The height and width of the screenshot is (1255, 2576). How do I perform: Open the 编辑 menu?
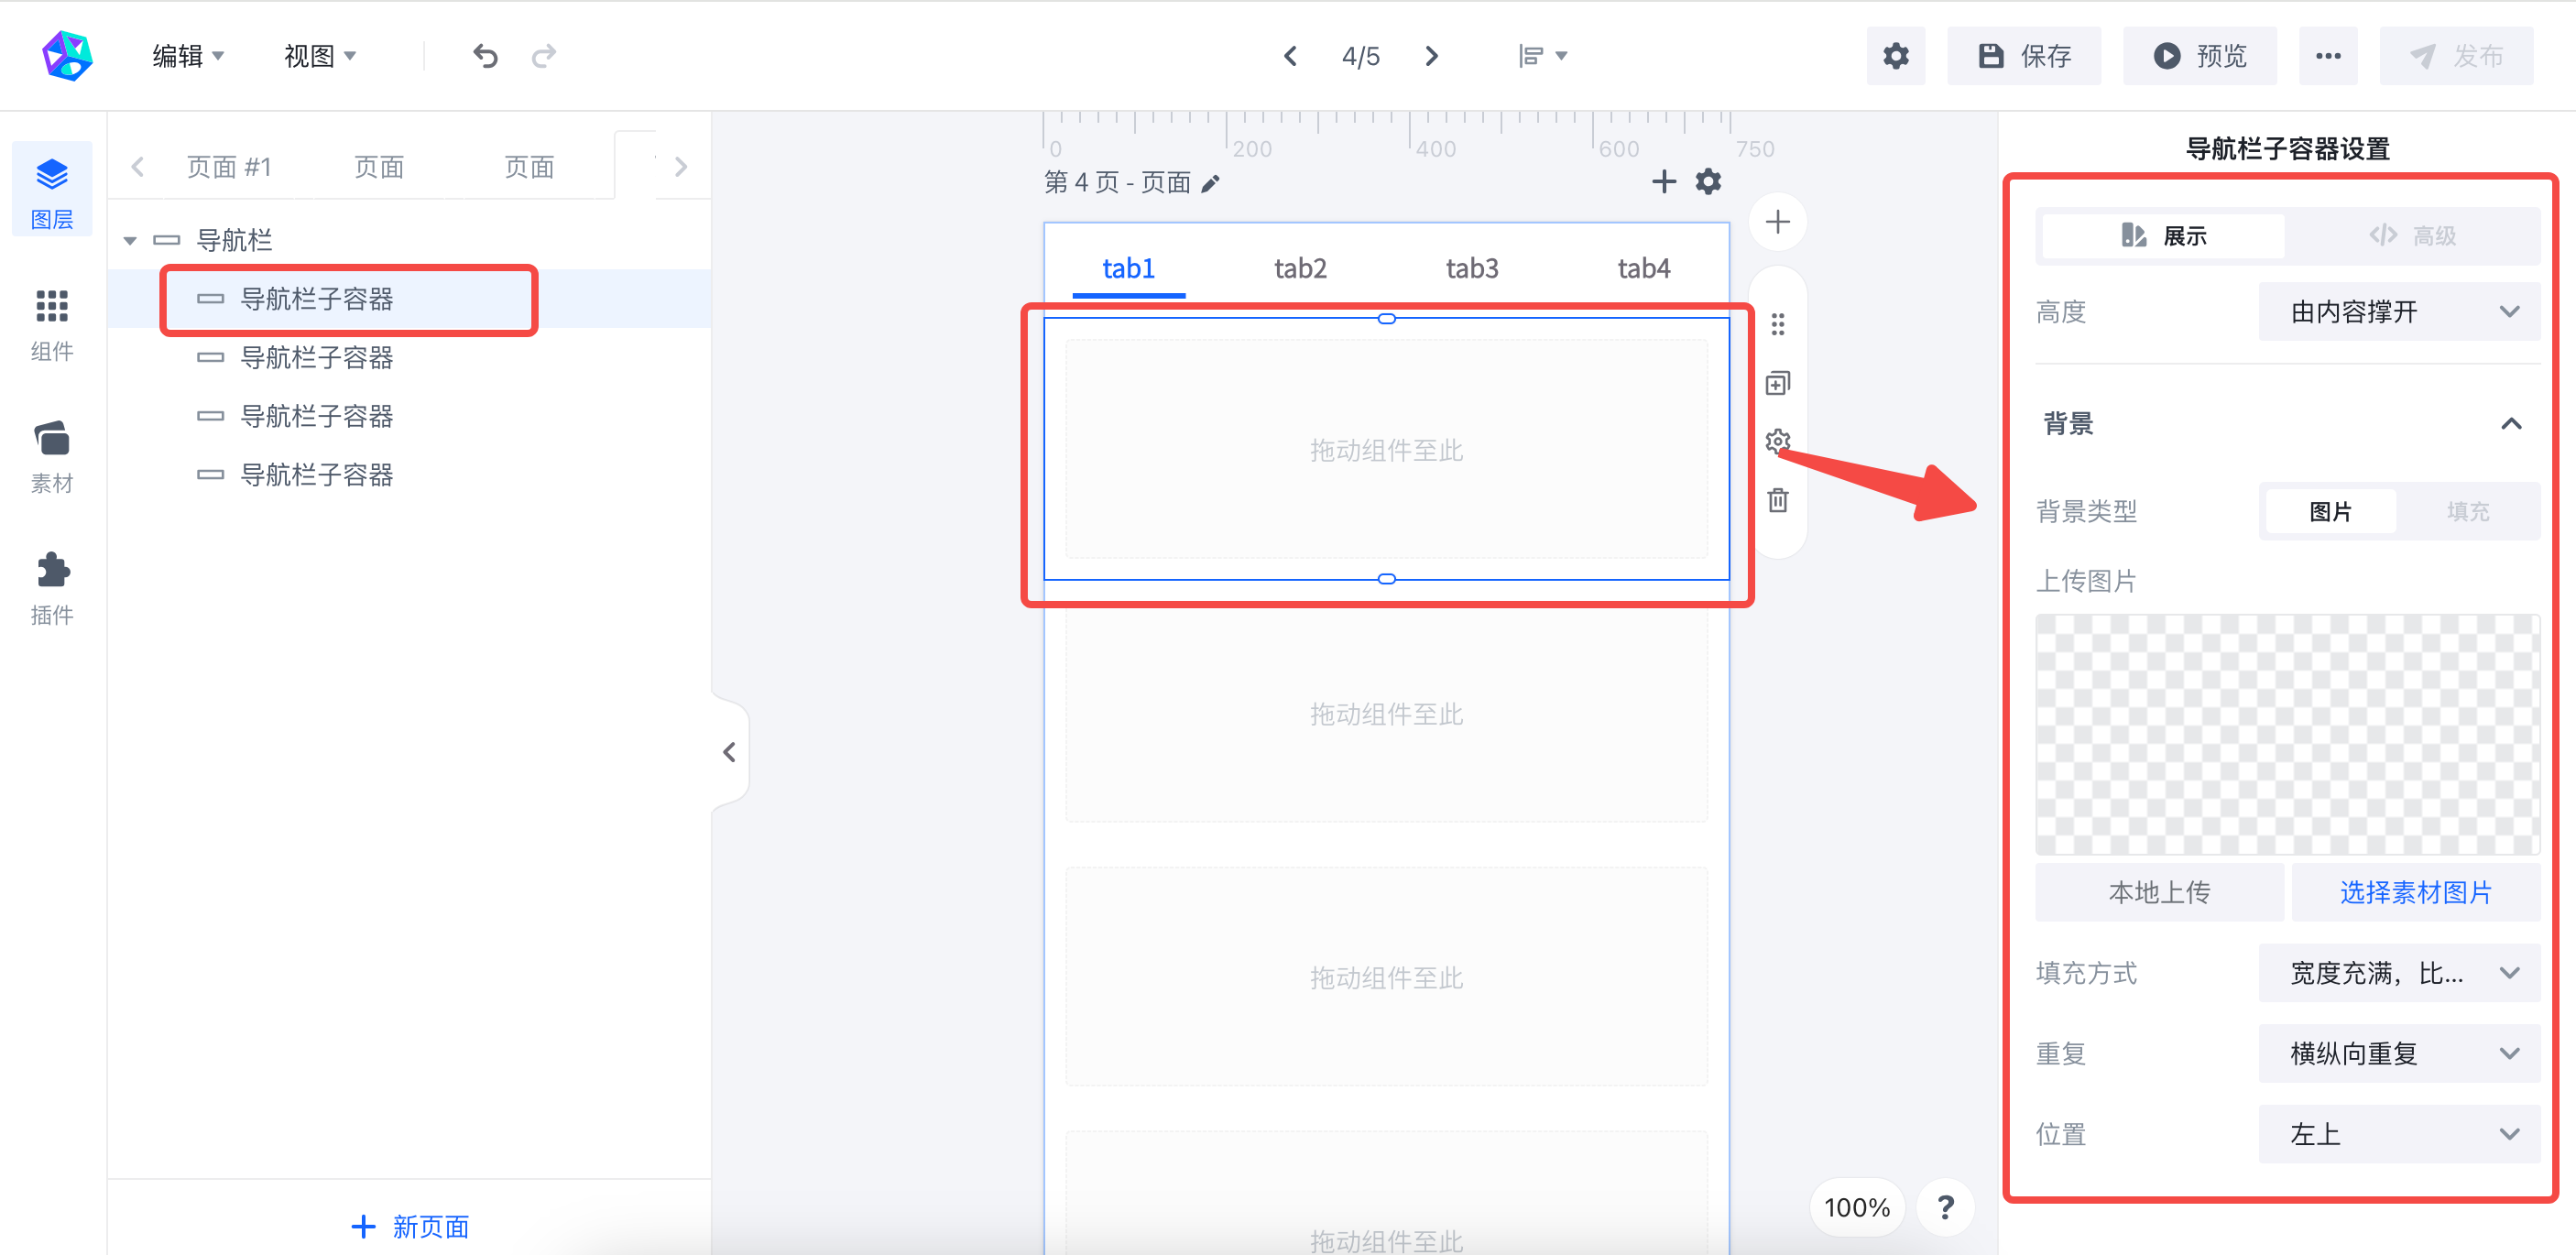click(x=187, y=56)
